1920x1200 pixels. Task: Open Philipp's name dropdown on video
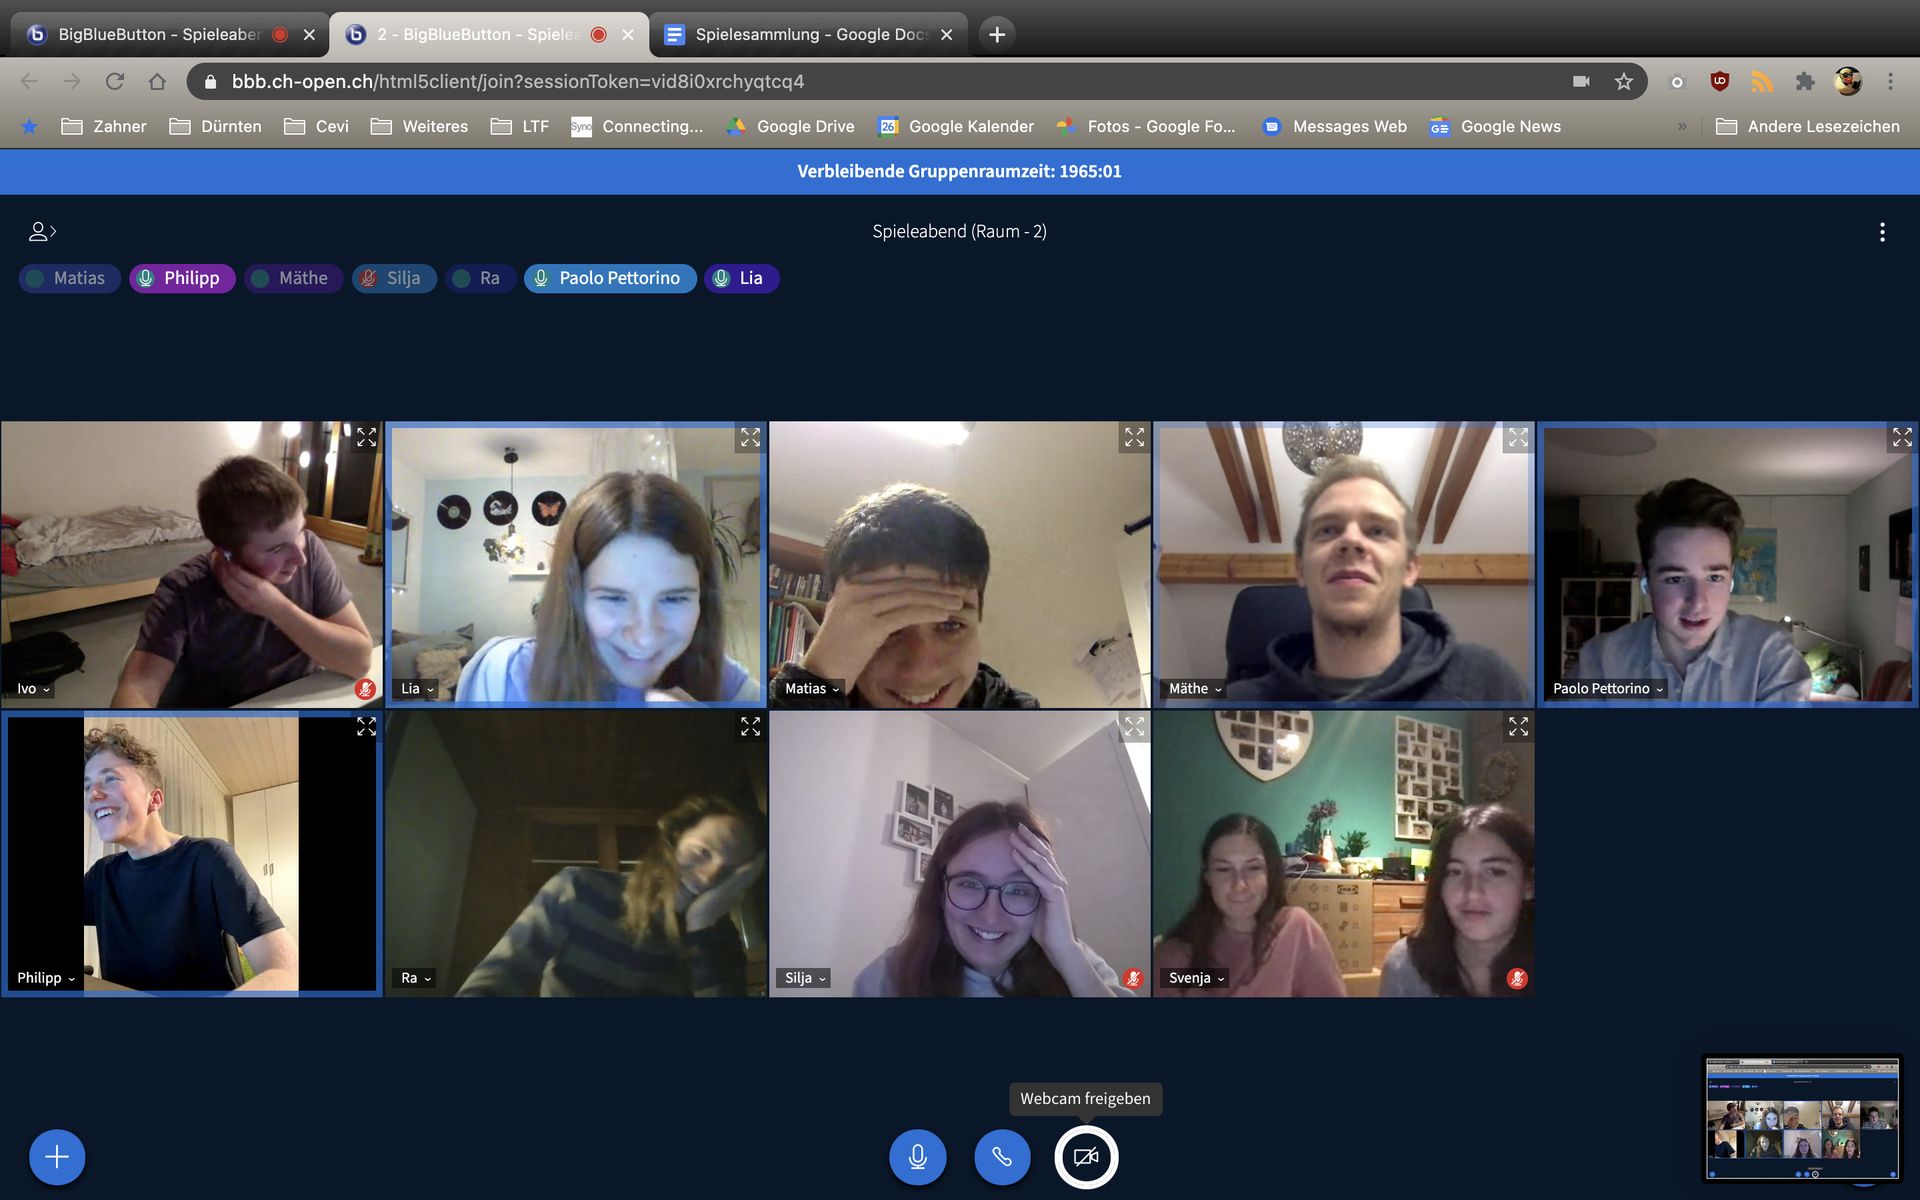click(46, 978)
